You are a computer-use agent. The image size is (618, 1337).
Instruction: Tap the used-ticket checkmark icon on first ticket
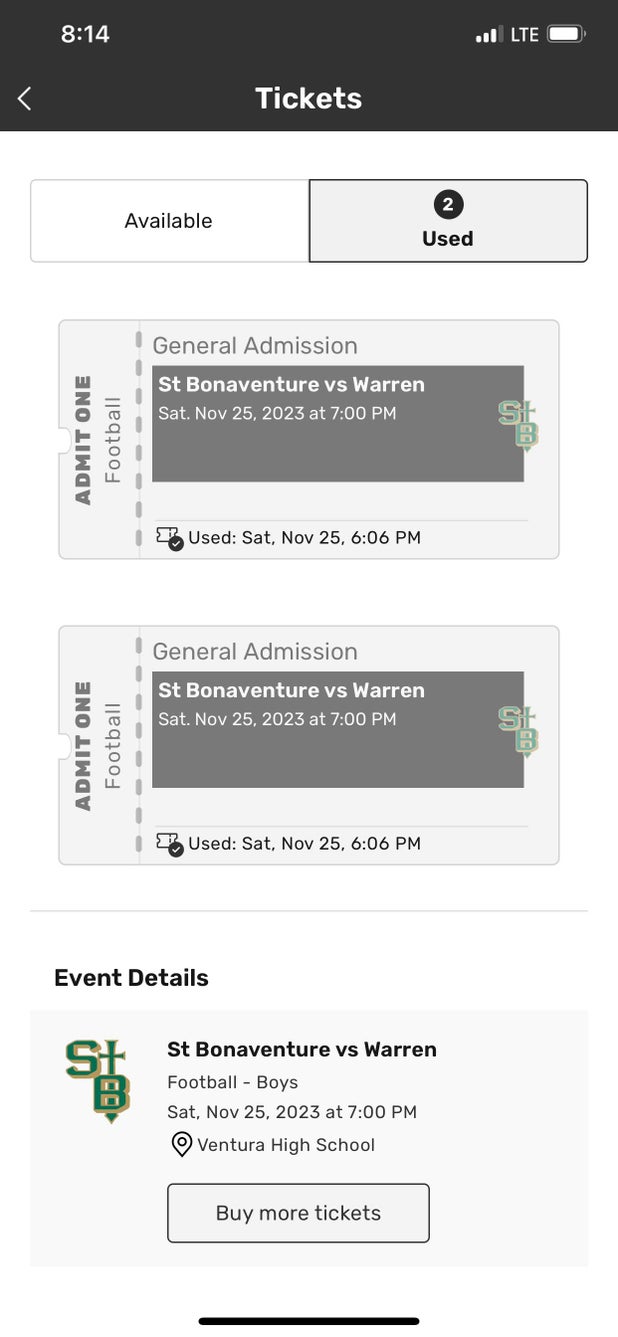tap(169, 538)
